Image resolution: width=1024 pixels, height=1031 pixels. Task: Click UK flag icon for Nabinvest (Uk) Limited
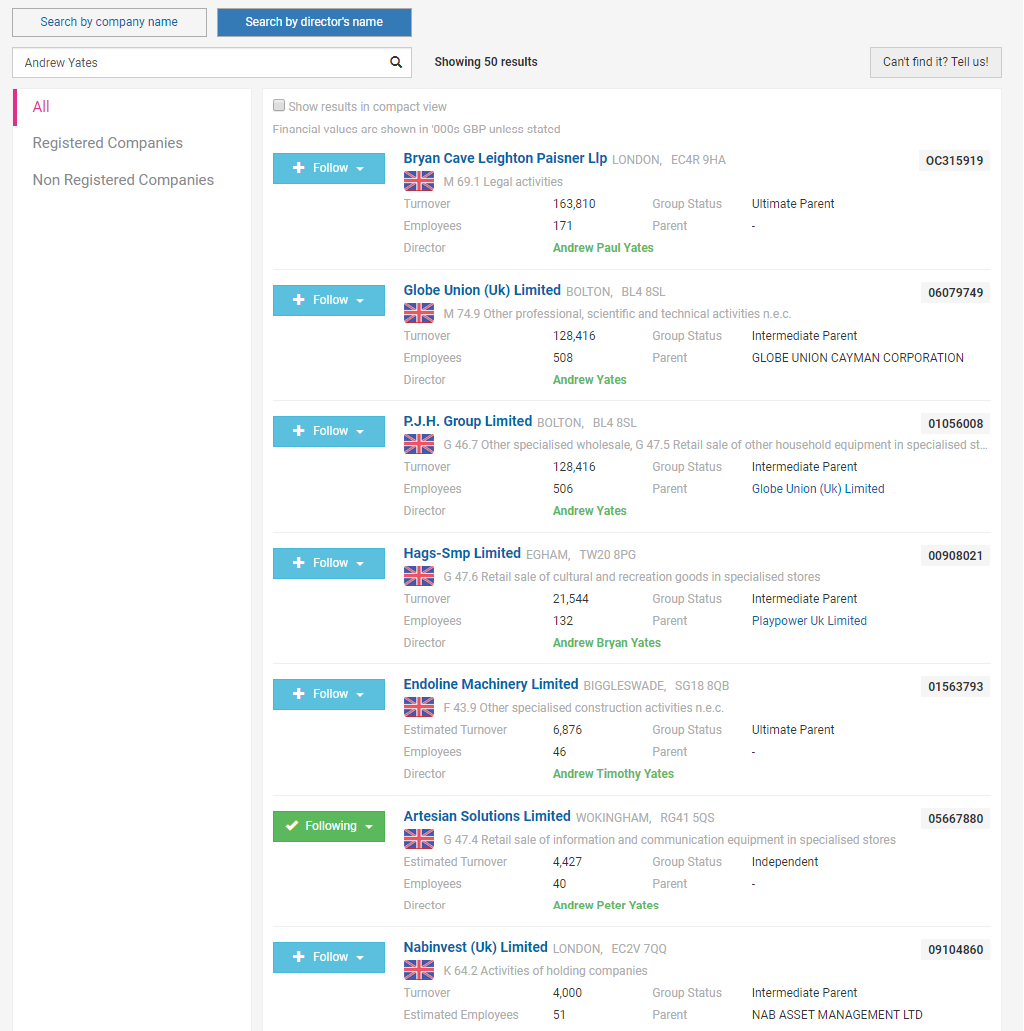[x=419, y=970]
